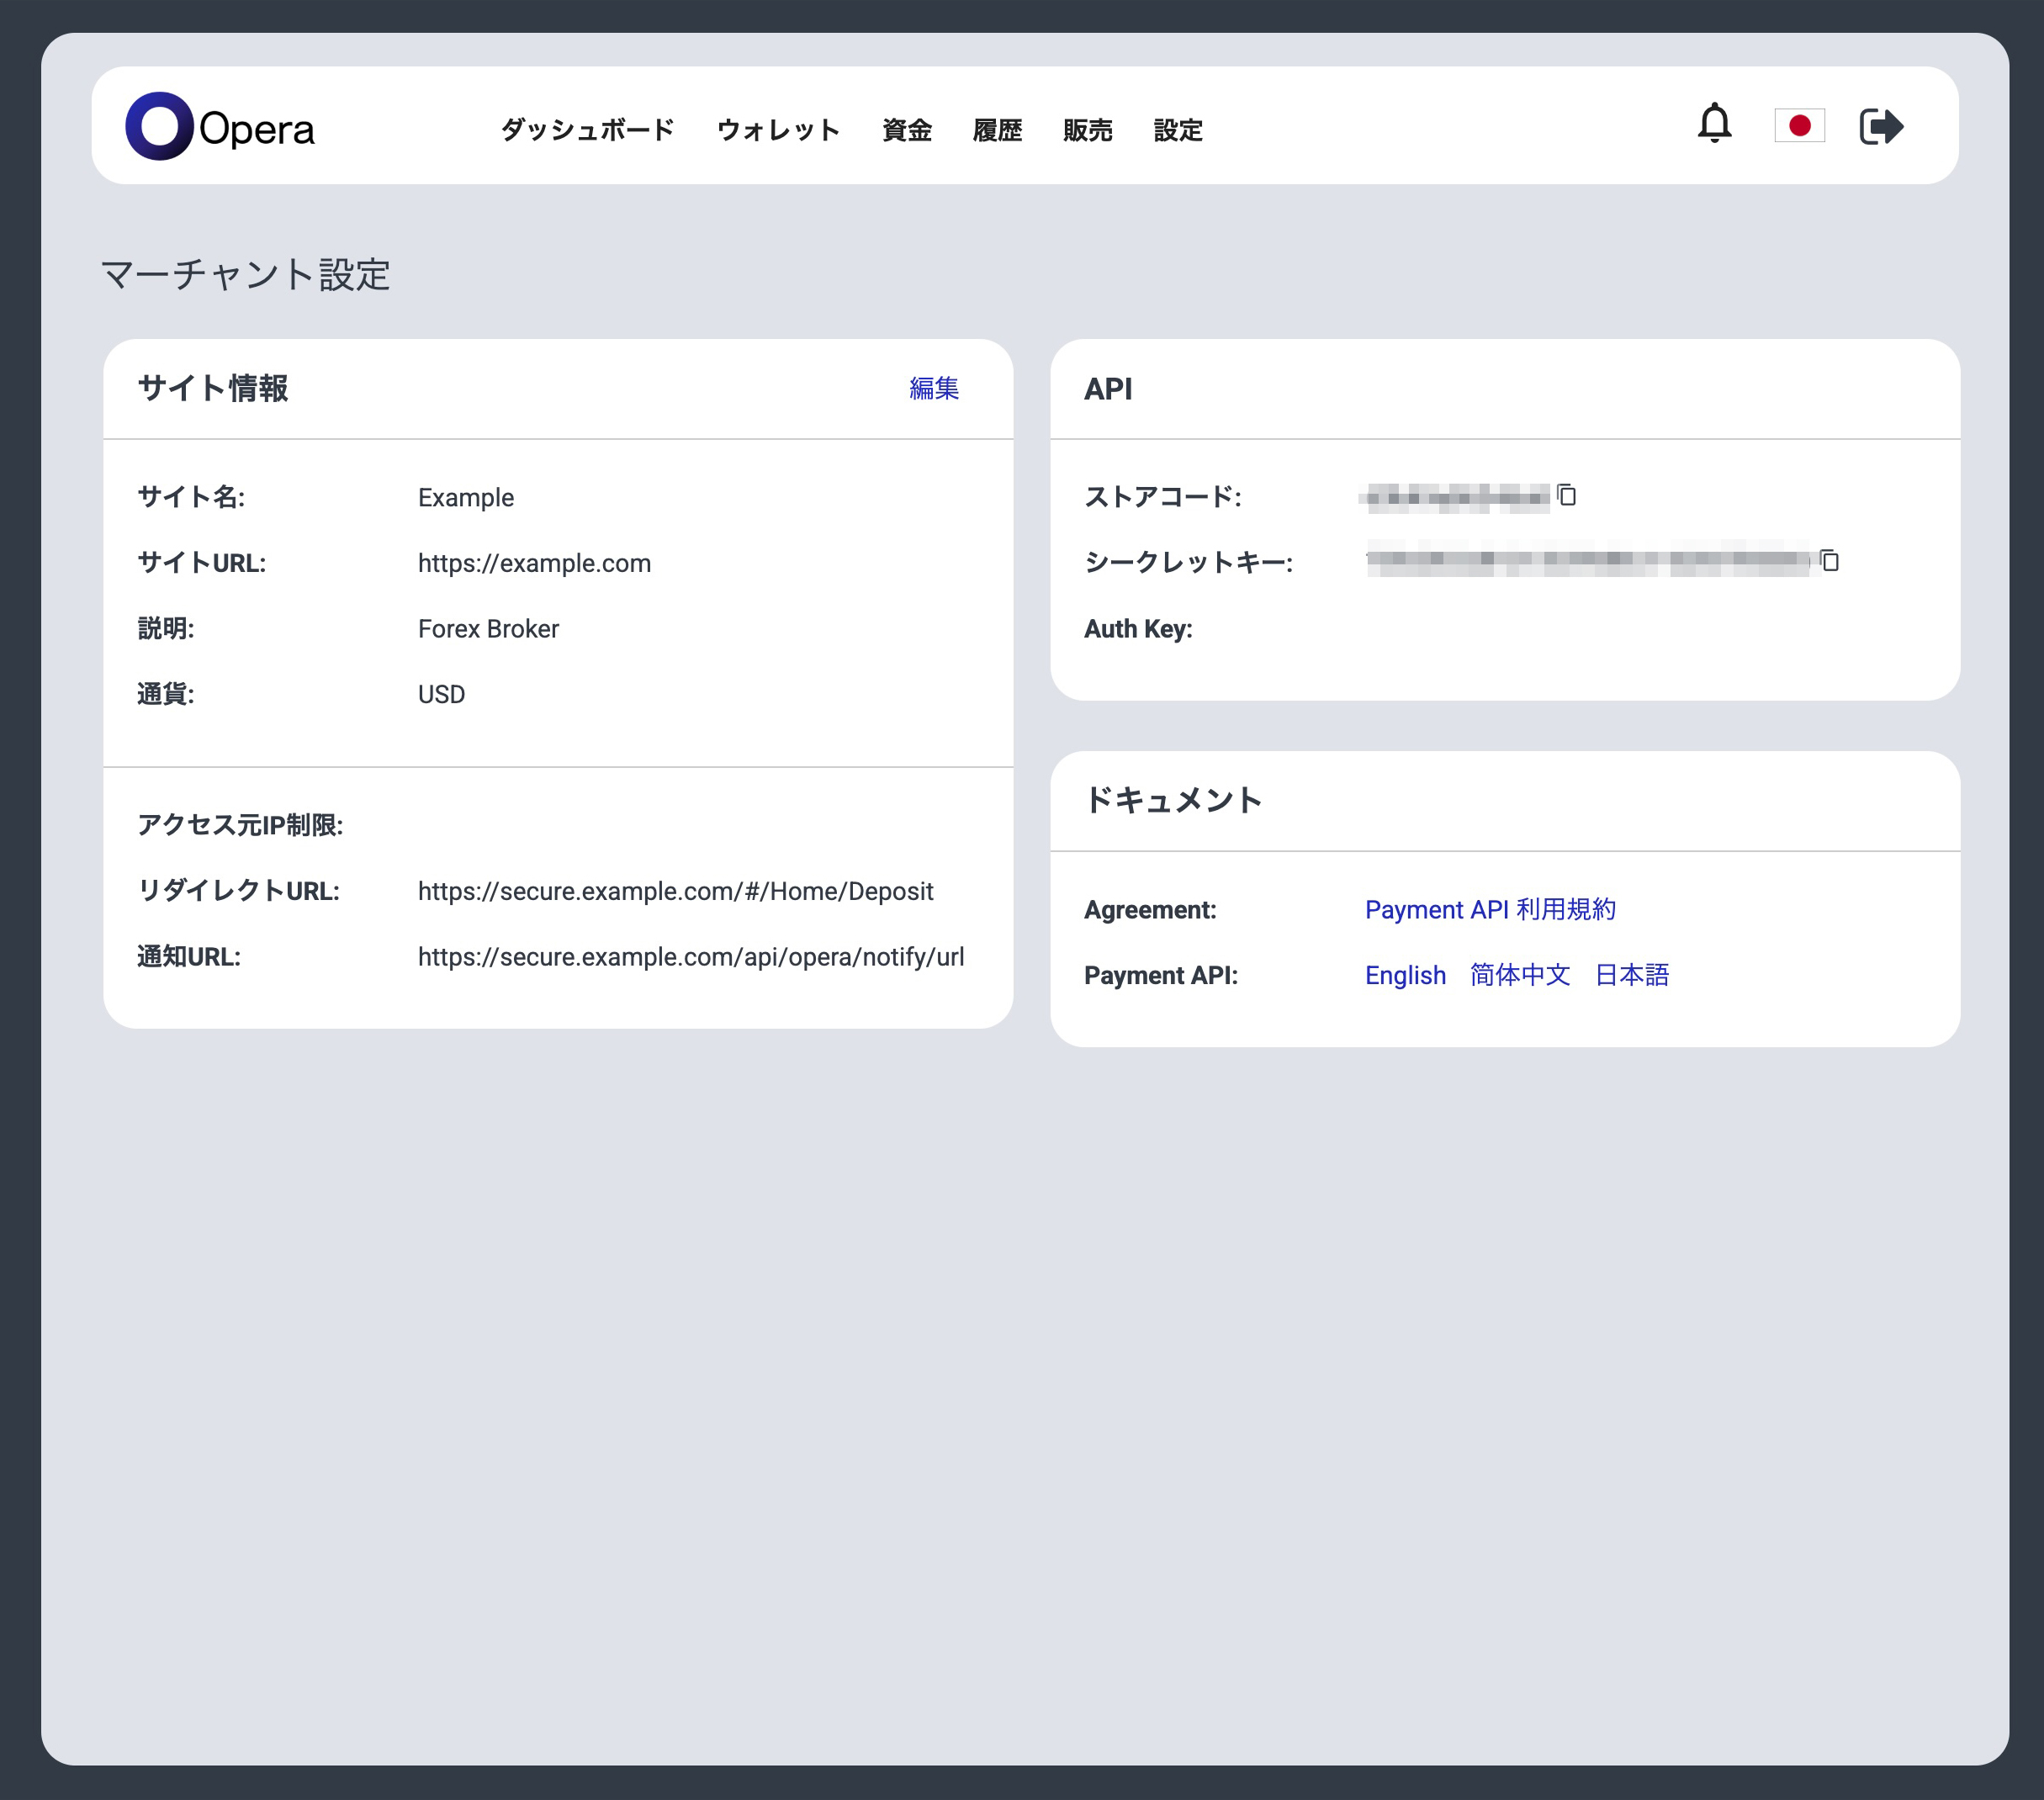The width and height of the screenshot is (2044, 1800).
Task: Open the 販売 navigation item
Action: click(1087, 130)
